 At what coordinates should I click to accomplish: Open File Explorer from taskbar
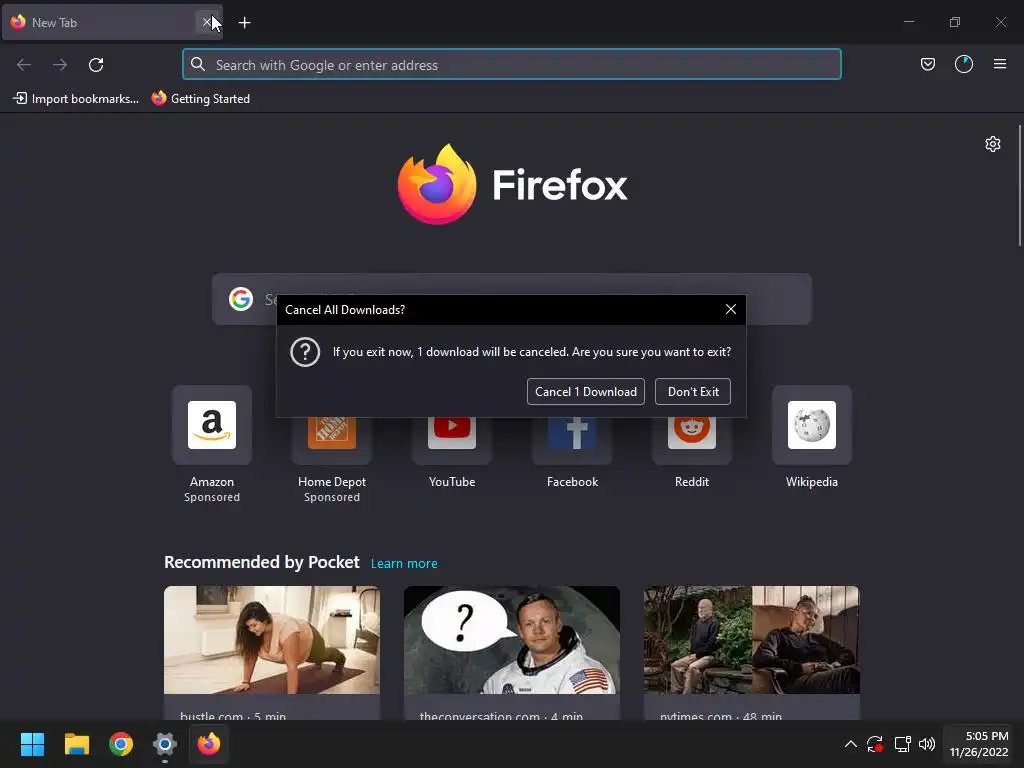77,744
